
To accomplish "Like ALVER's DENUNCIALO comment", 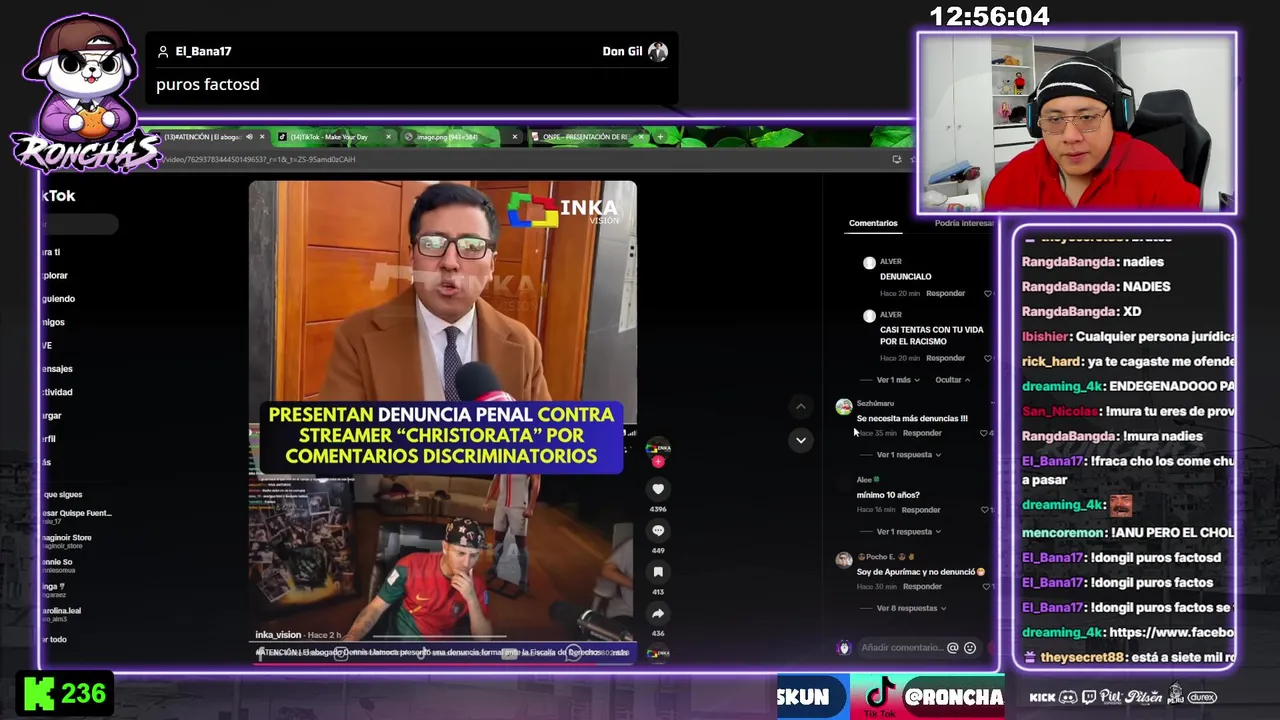I will 988,293.
